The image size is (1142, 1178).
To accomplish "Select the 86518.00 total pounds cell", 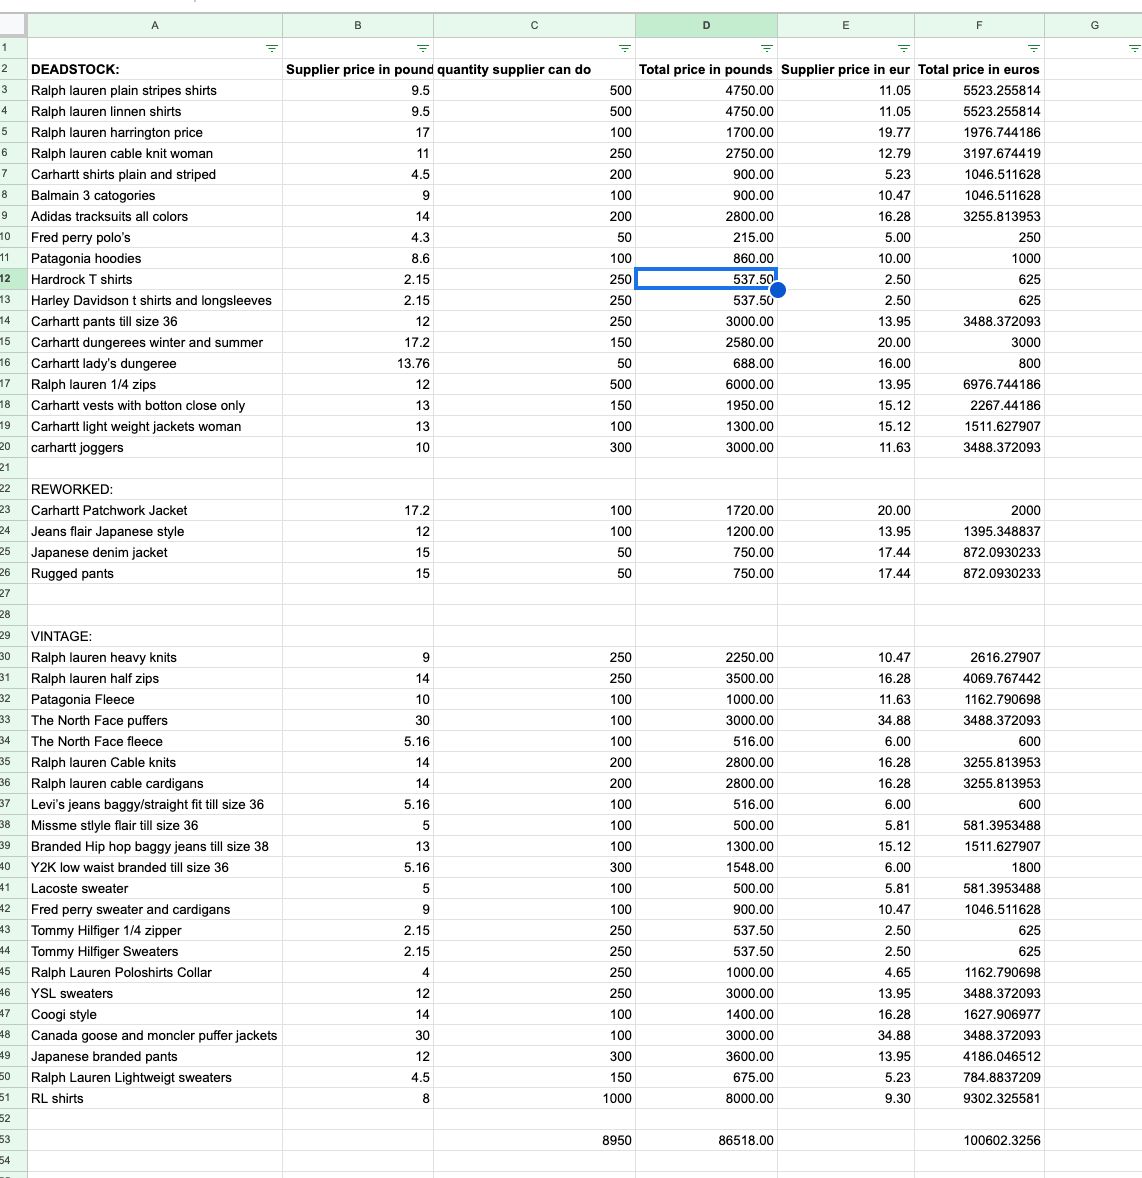I will tap(706, 1140).
